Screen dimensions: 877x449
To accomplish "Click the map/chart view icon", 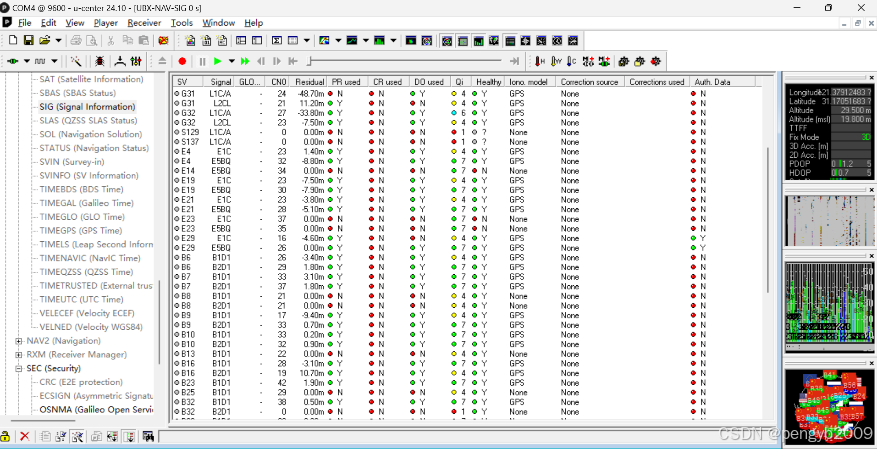I will (x=324, y=40).
